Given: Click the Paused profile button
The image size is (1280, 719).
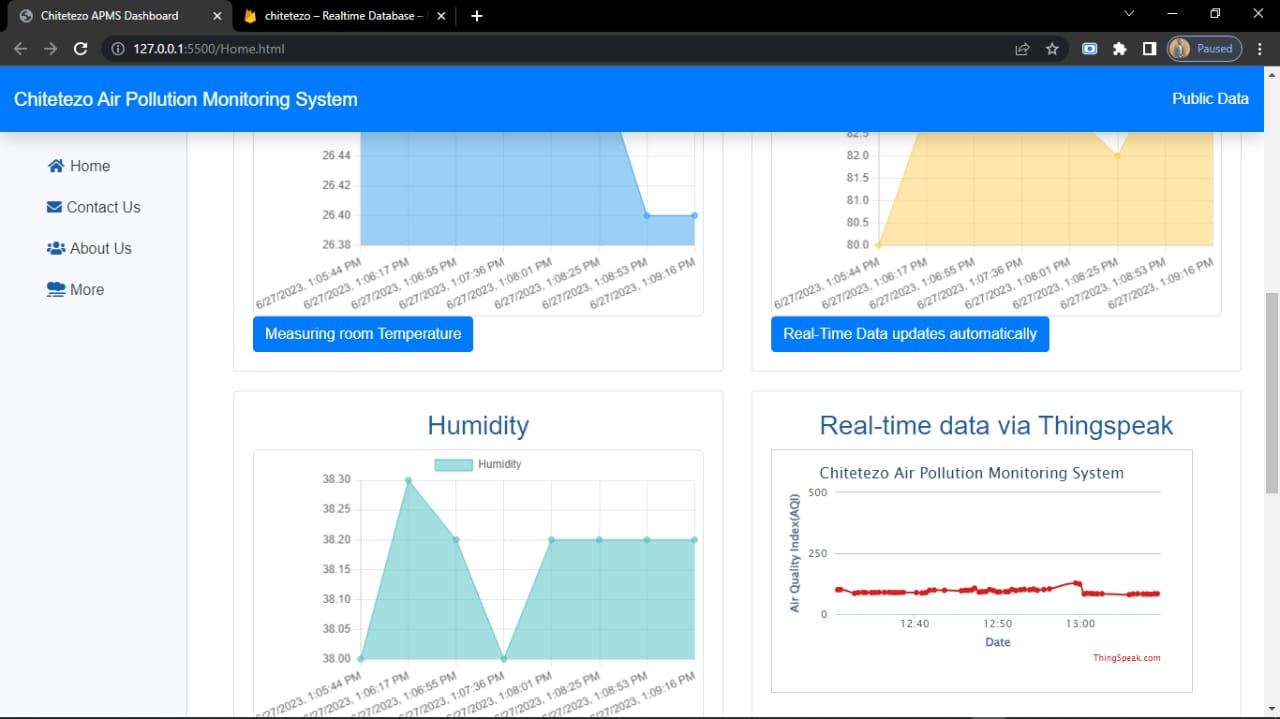Looking at the screenshot, I should pos(1205,48).
